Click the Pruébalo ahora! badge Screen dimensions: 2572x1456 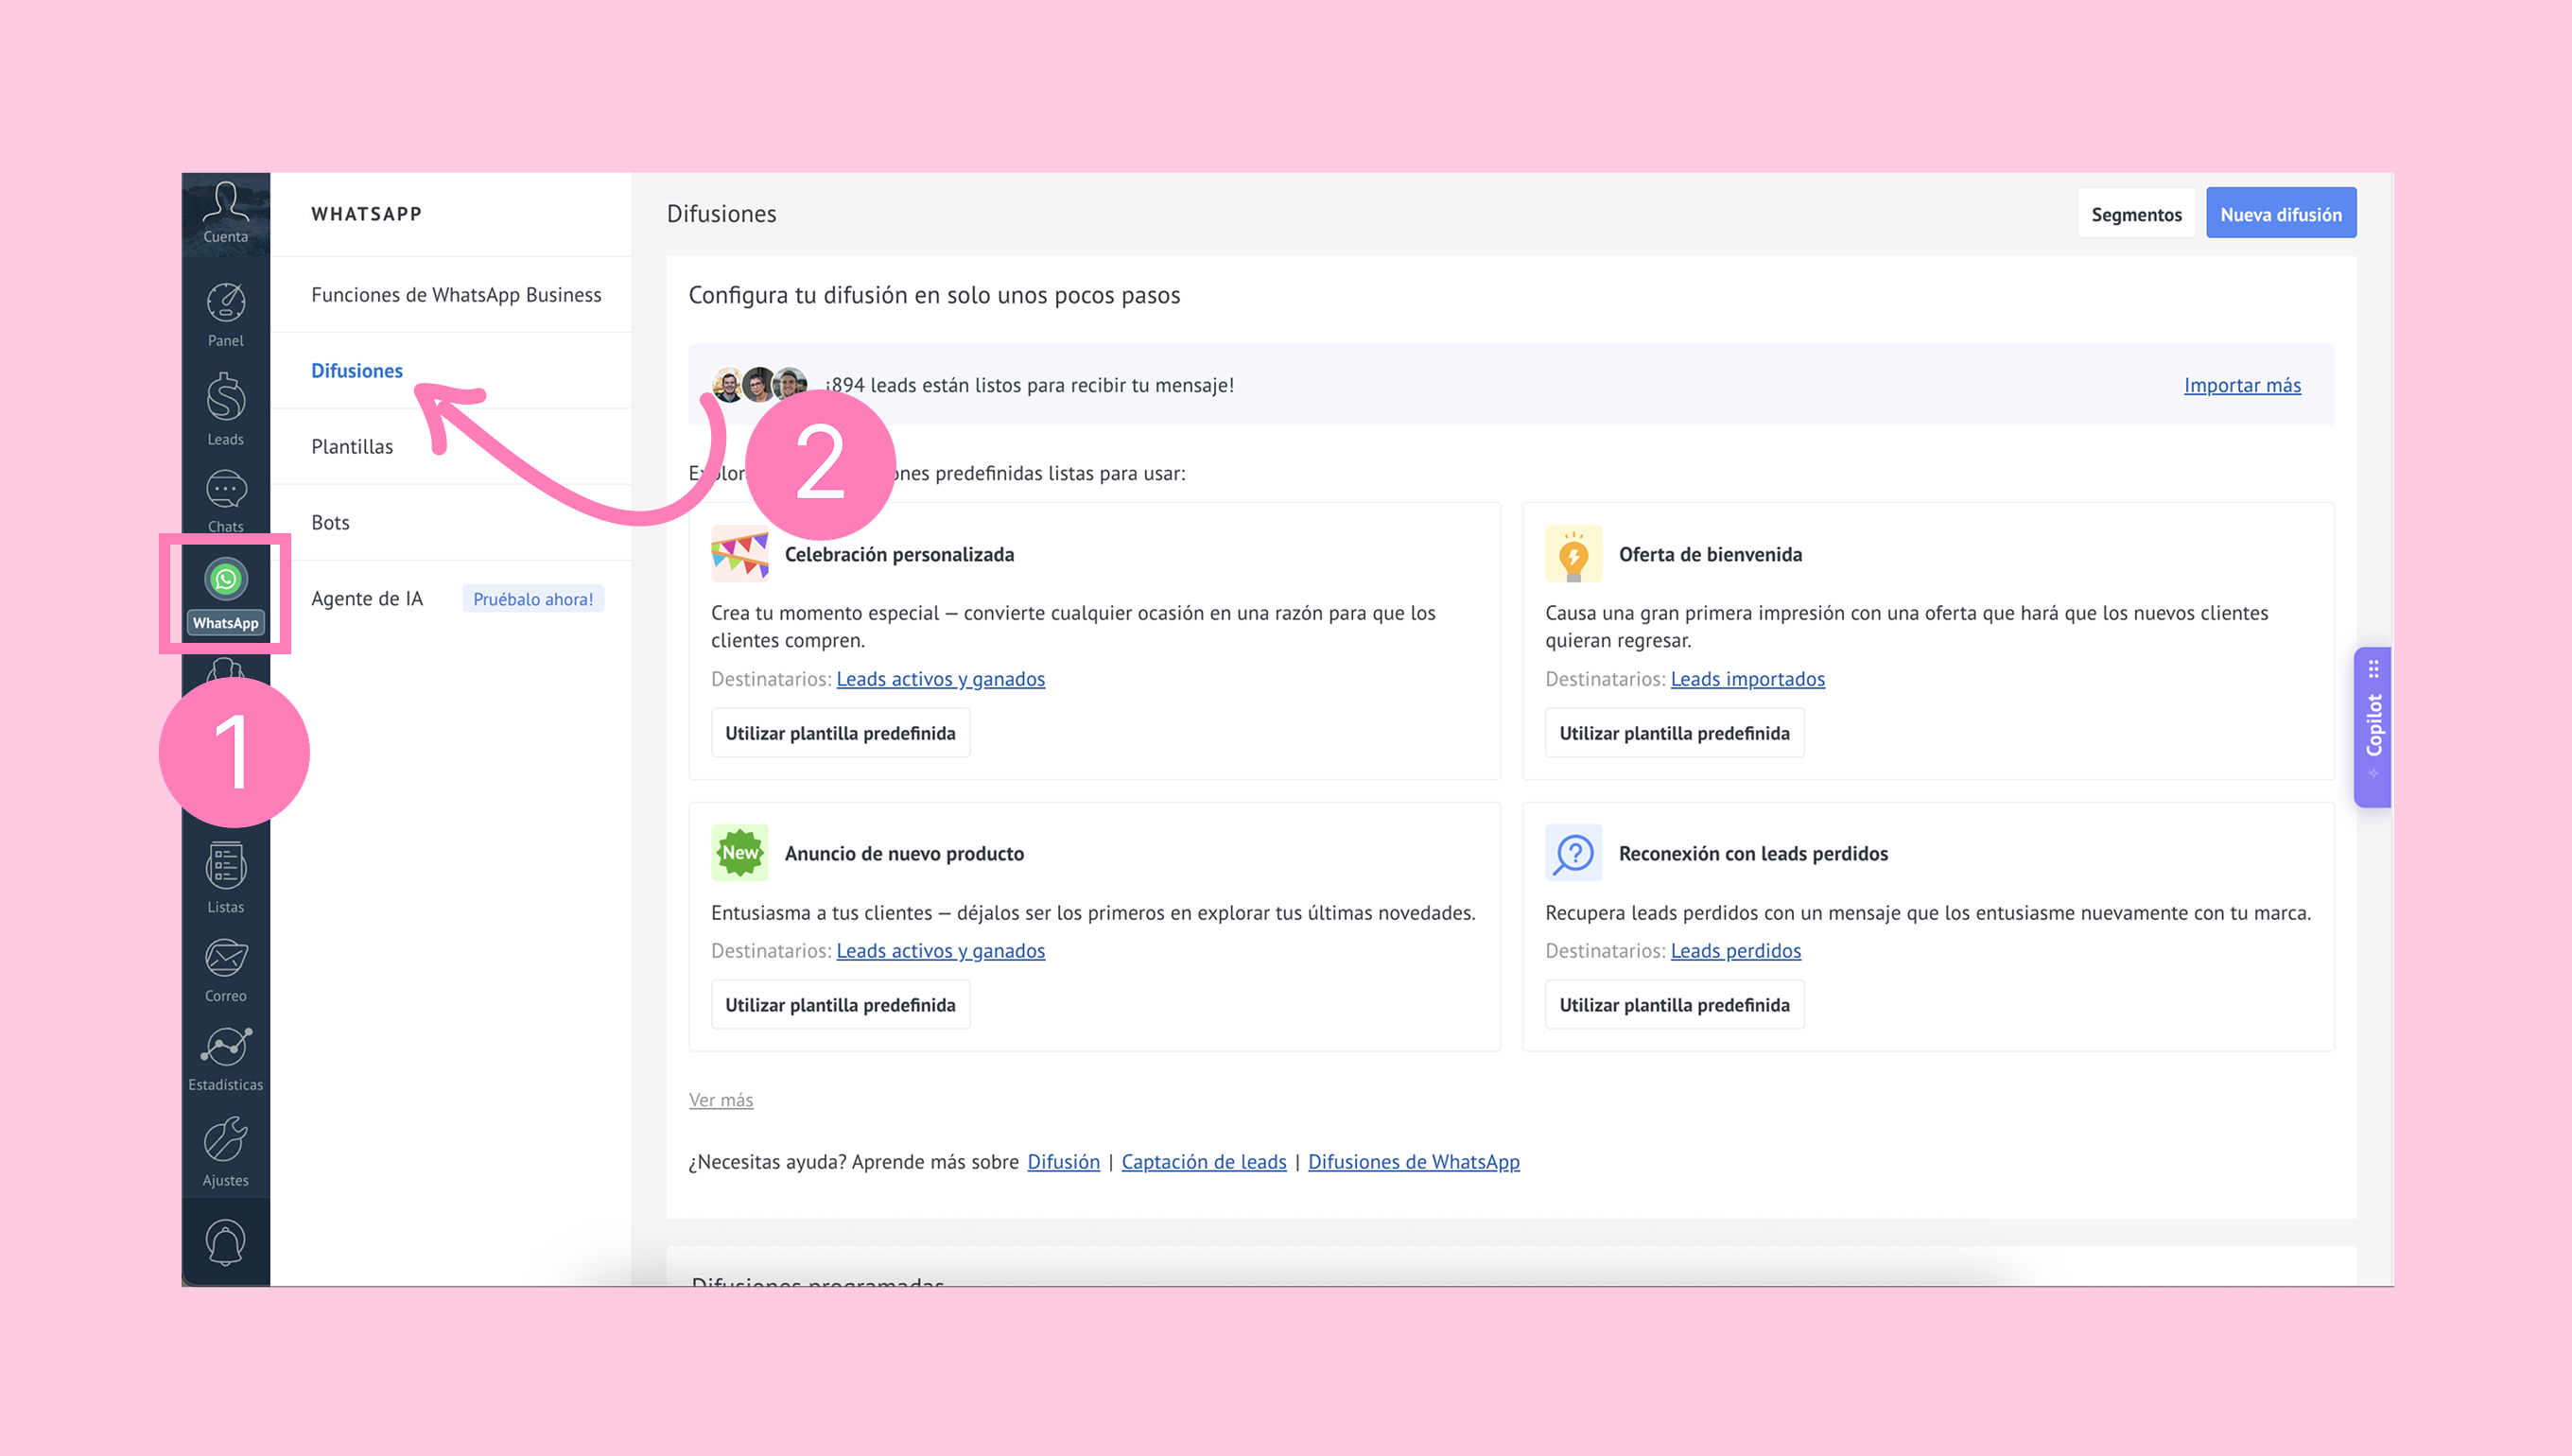click(x=533, y=598)
